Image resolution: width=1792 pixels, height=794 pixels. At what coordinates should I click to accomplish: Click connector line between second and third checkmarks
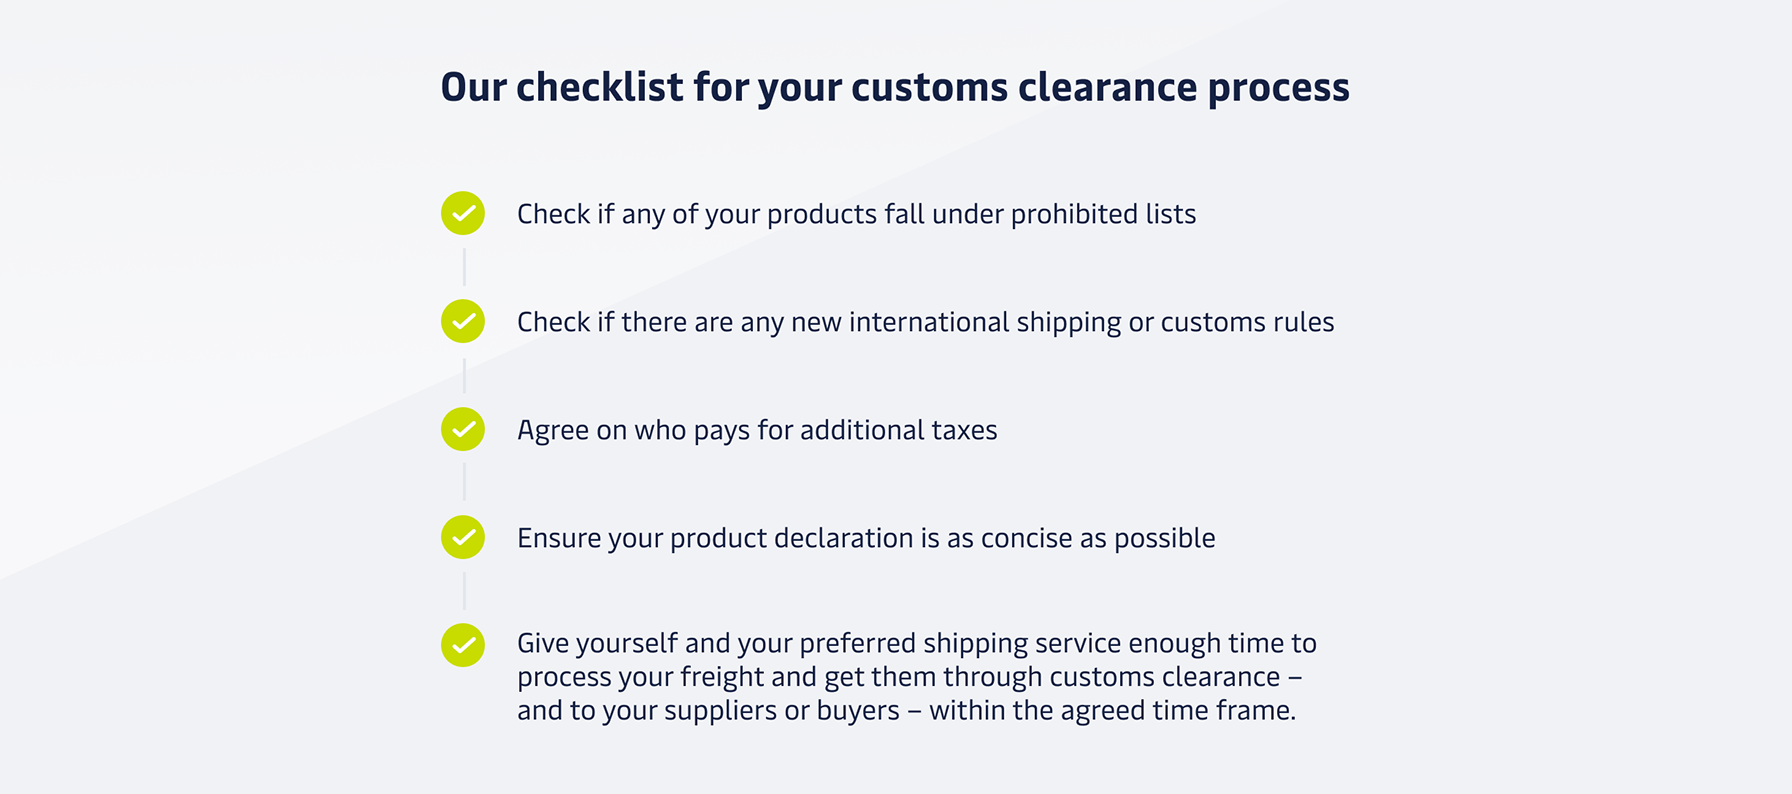464,375
